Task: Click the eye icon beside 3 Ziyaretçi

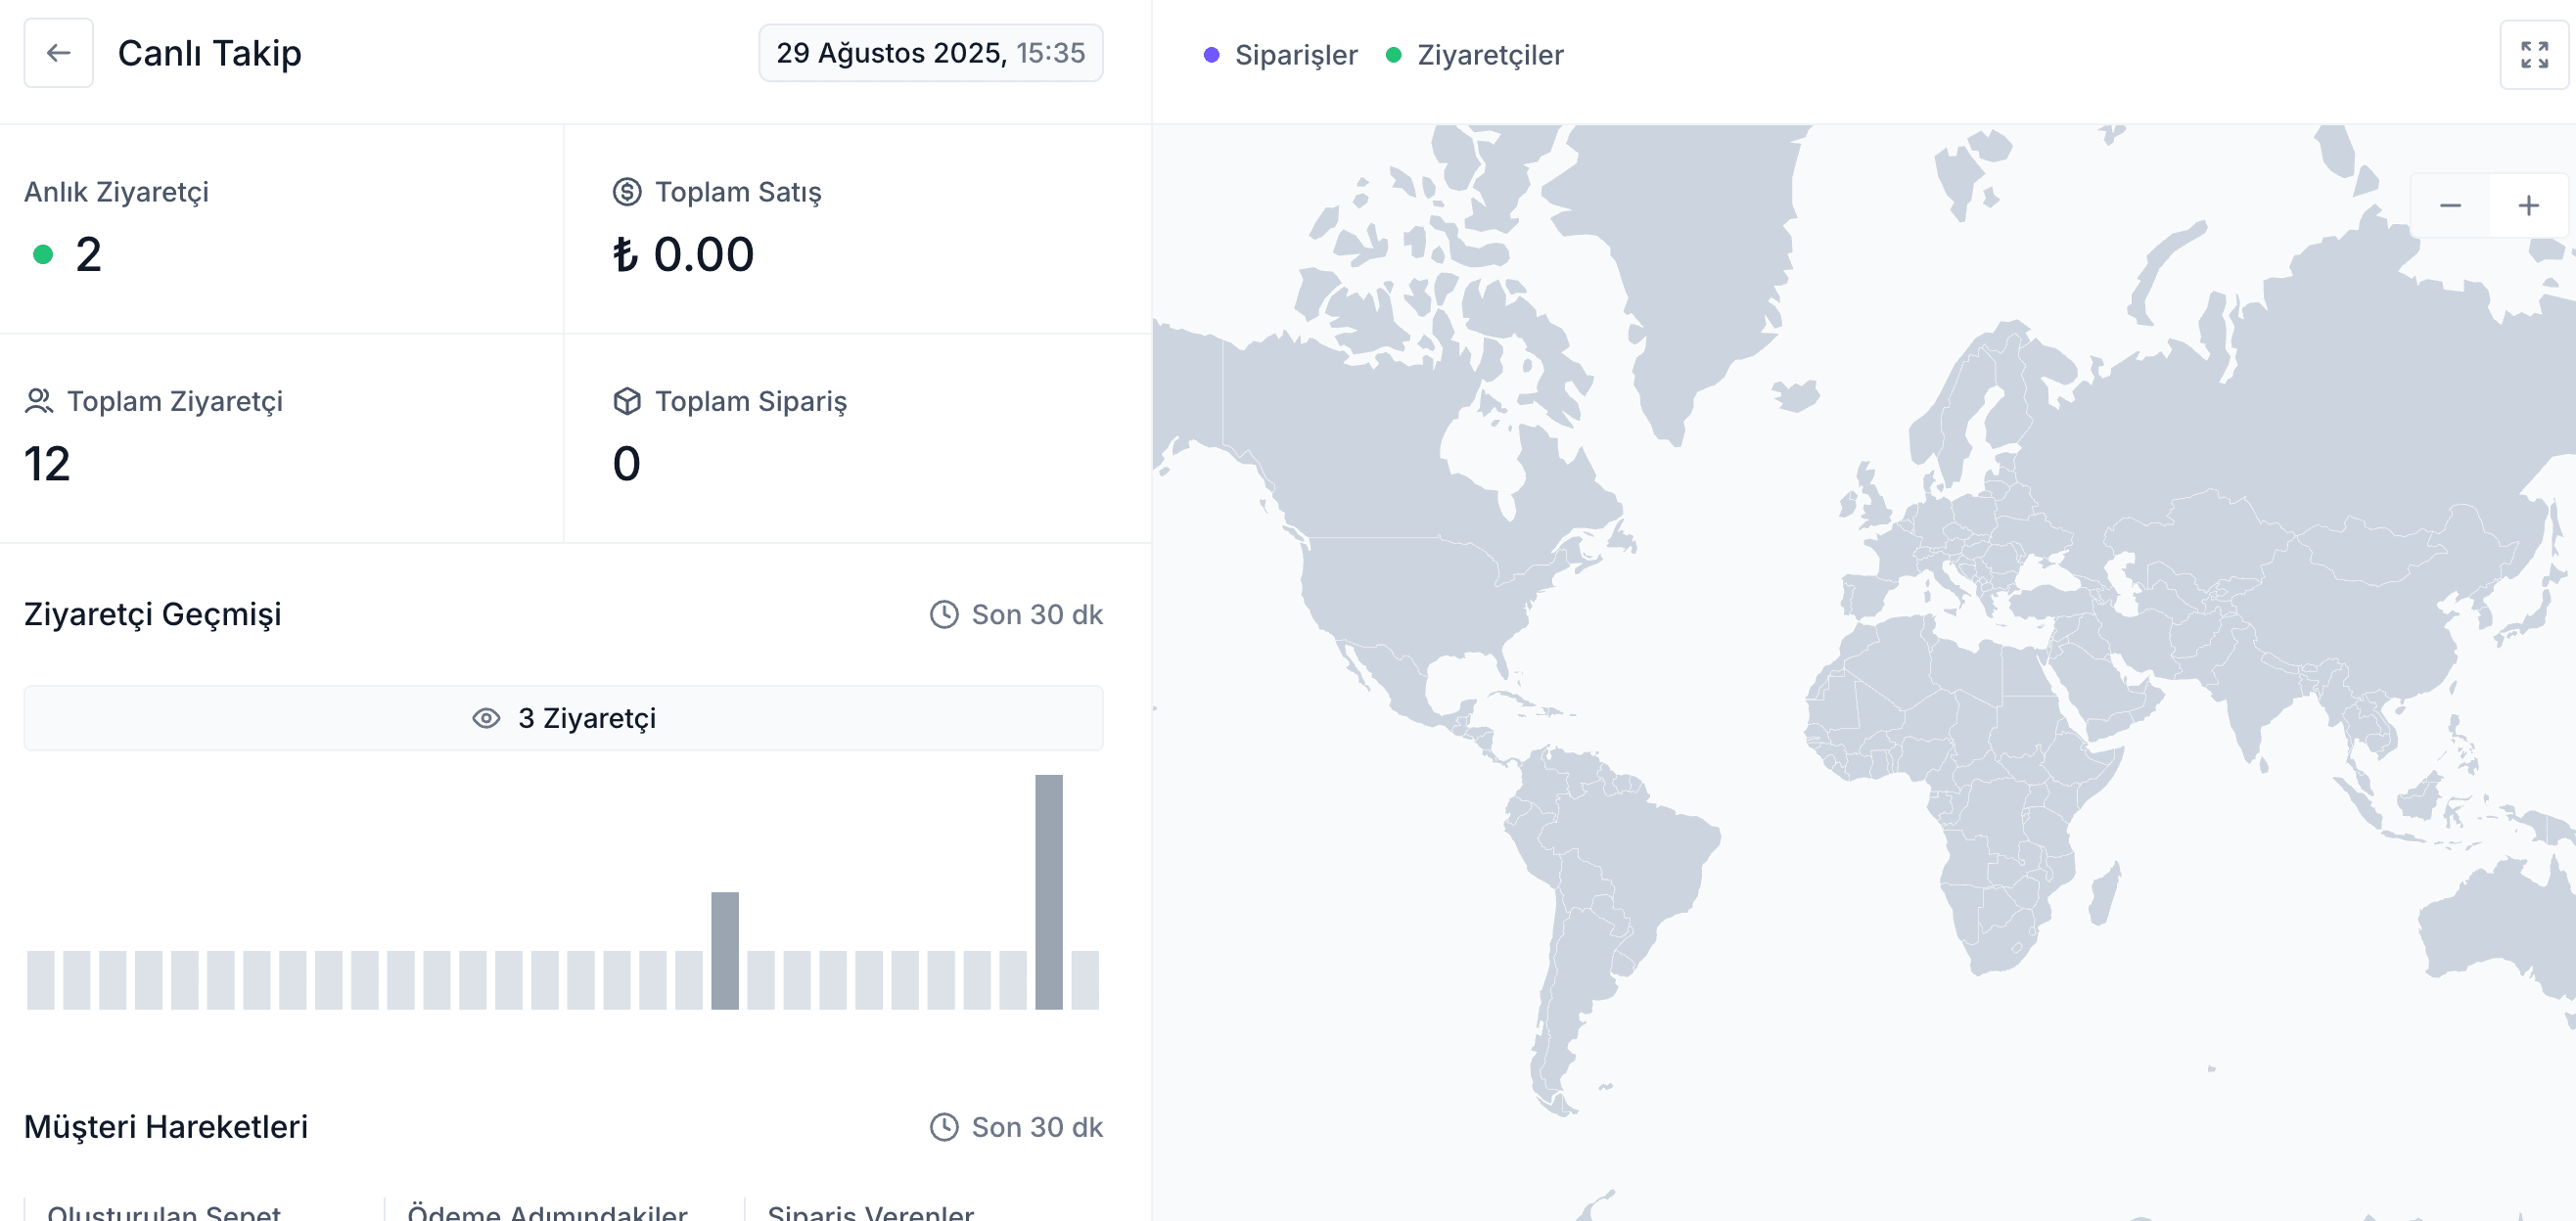Action: click(x=486, y=718)
